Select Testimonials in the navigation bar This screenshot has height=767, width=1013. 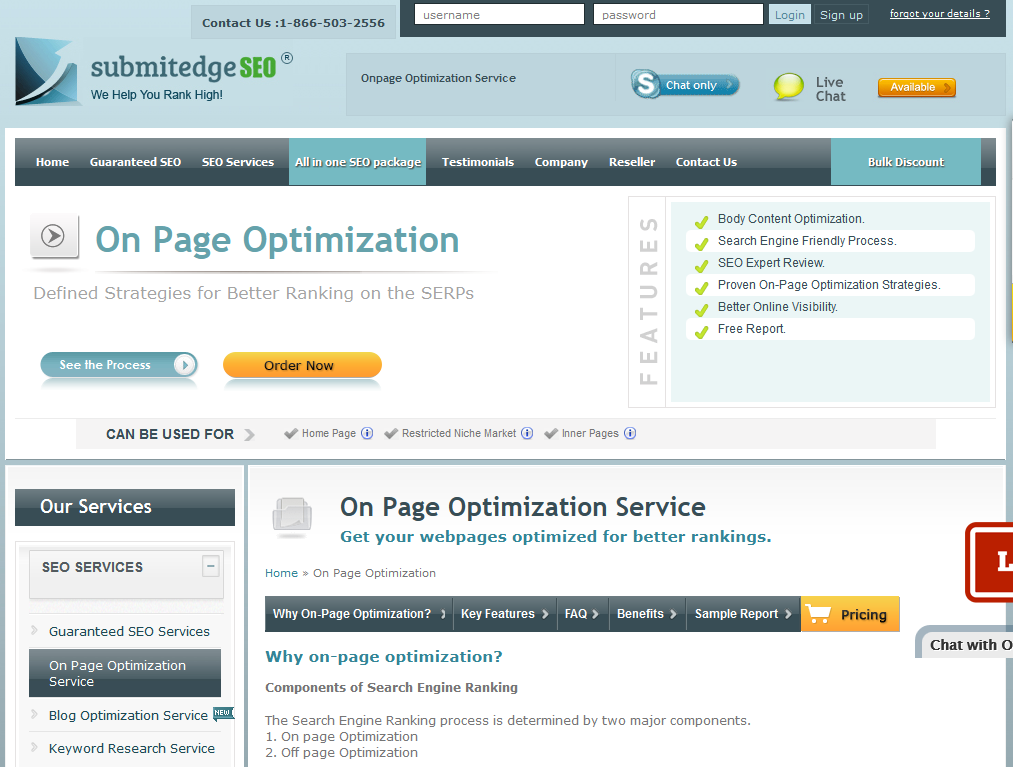477,162
